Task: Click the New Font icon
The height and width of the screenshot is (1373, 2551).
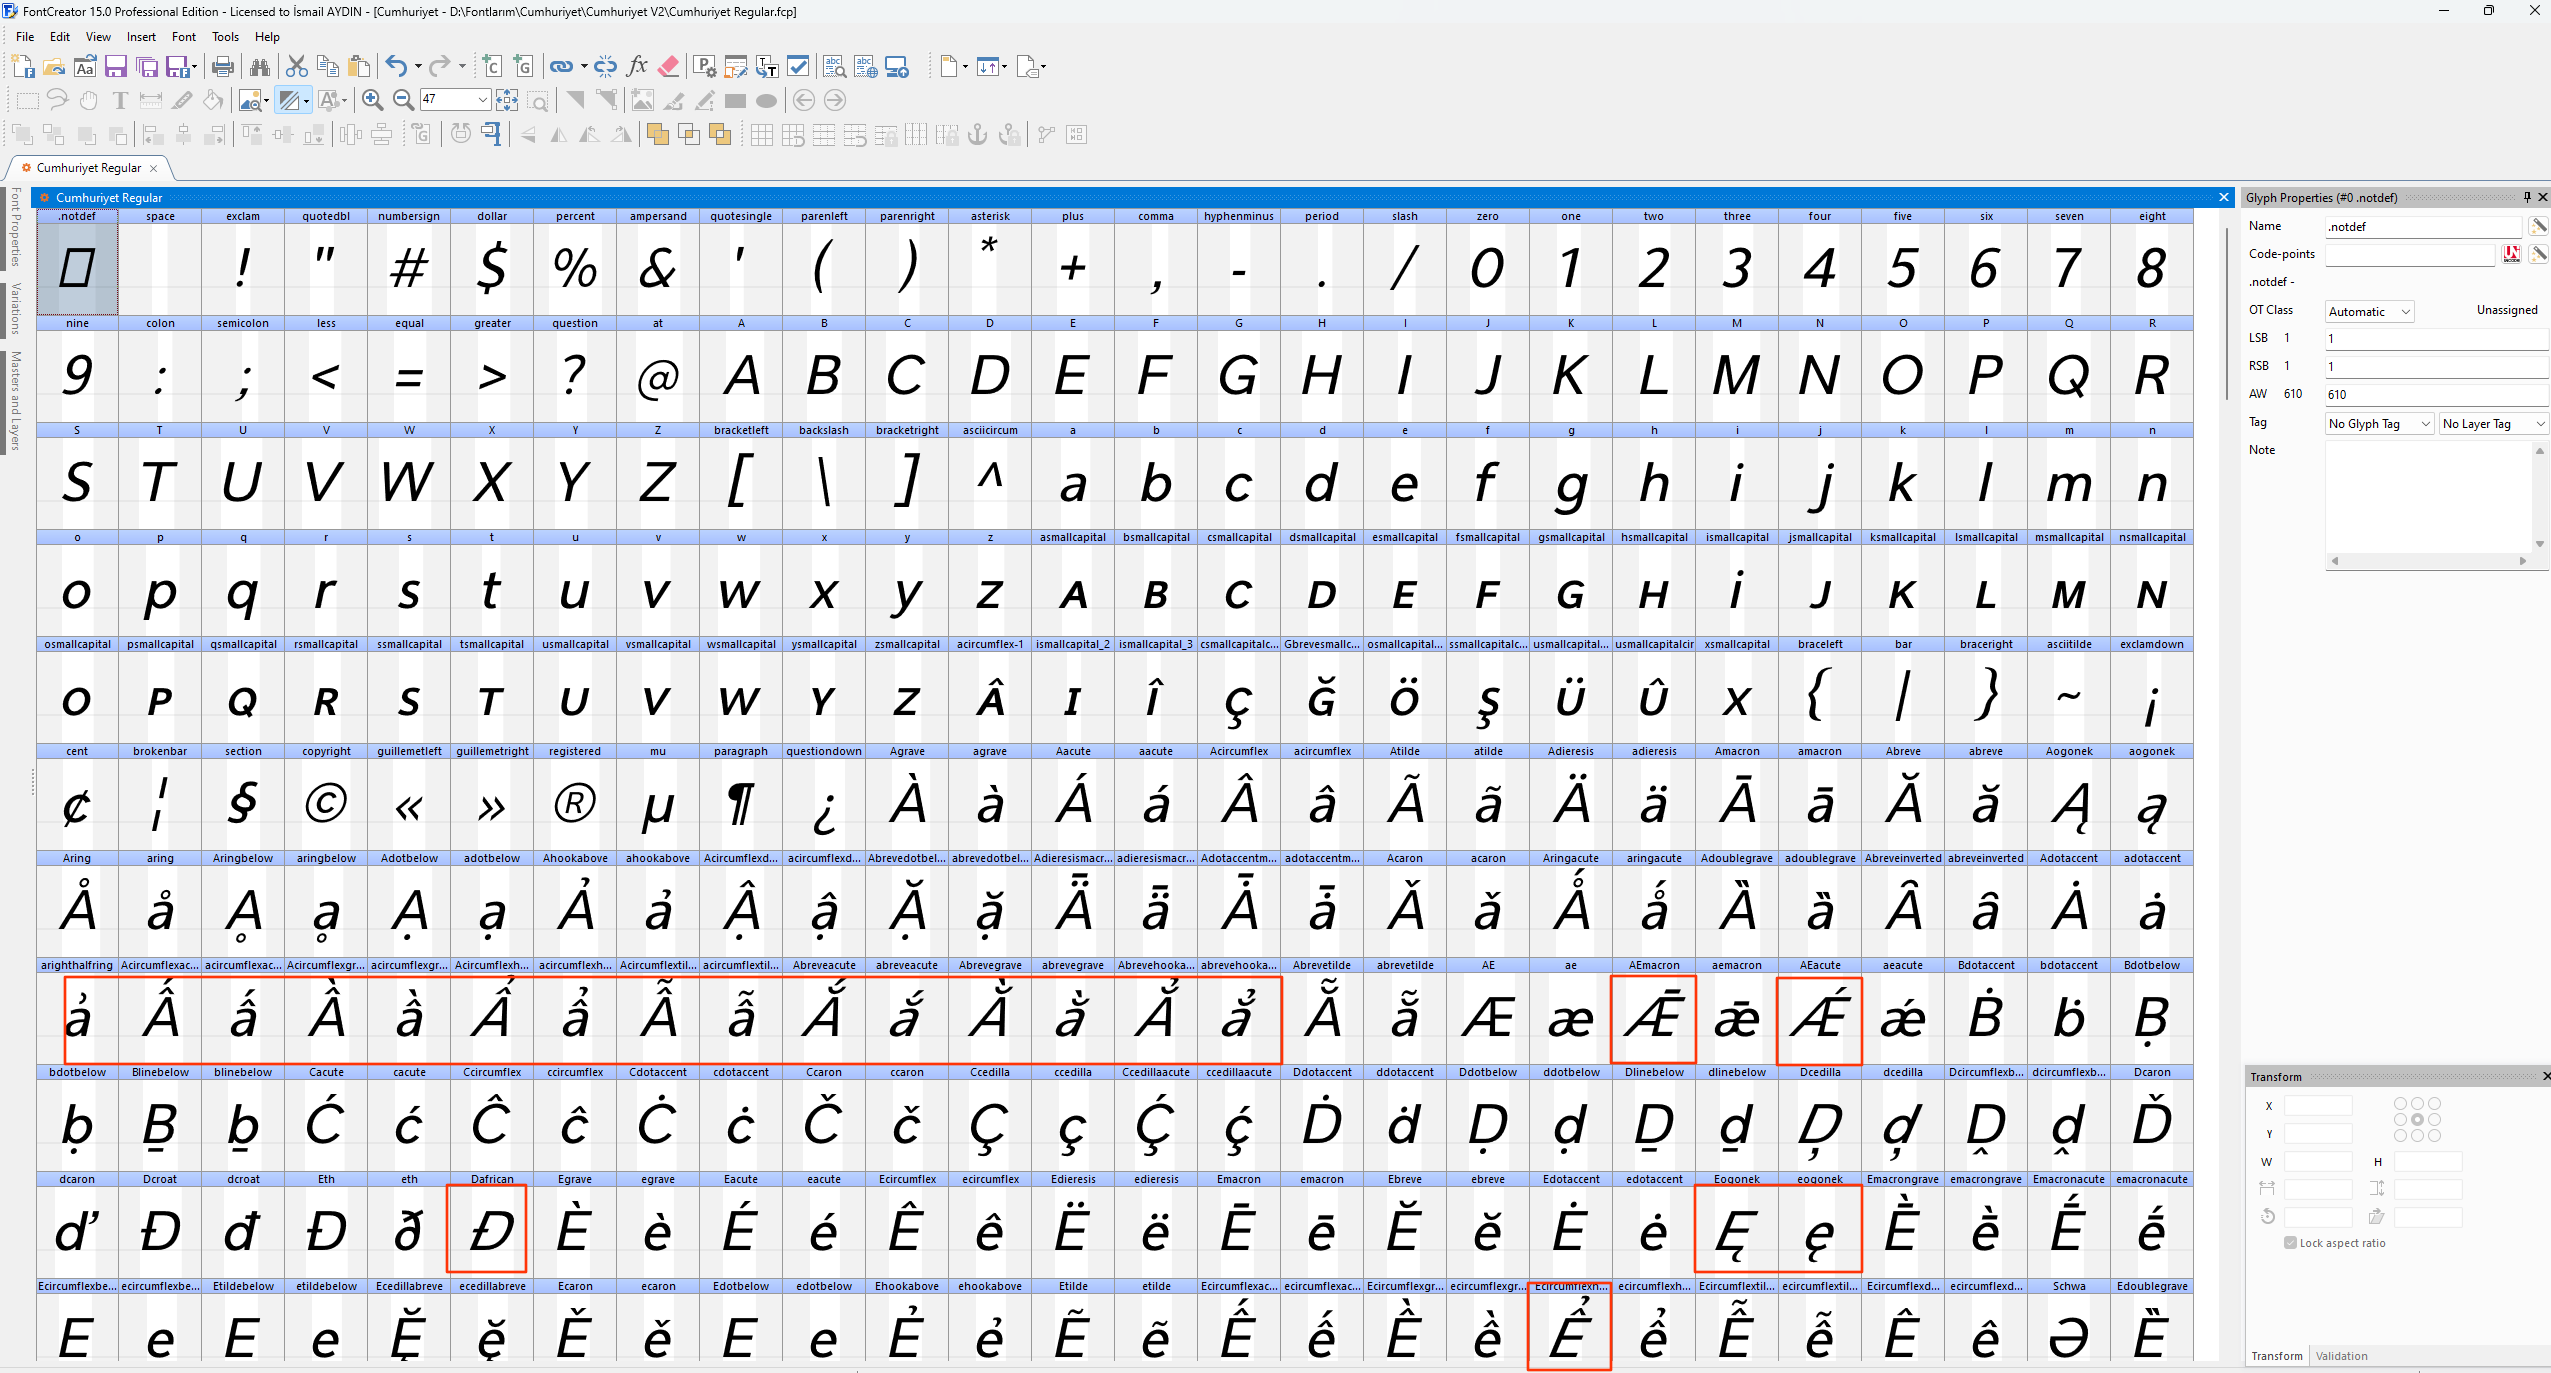Action: tap(23, 67)
